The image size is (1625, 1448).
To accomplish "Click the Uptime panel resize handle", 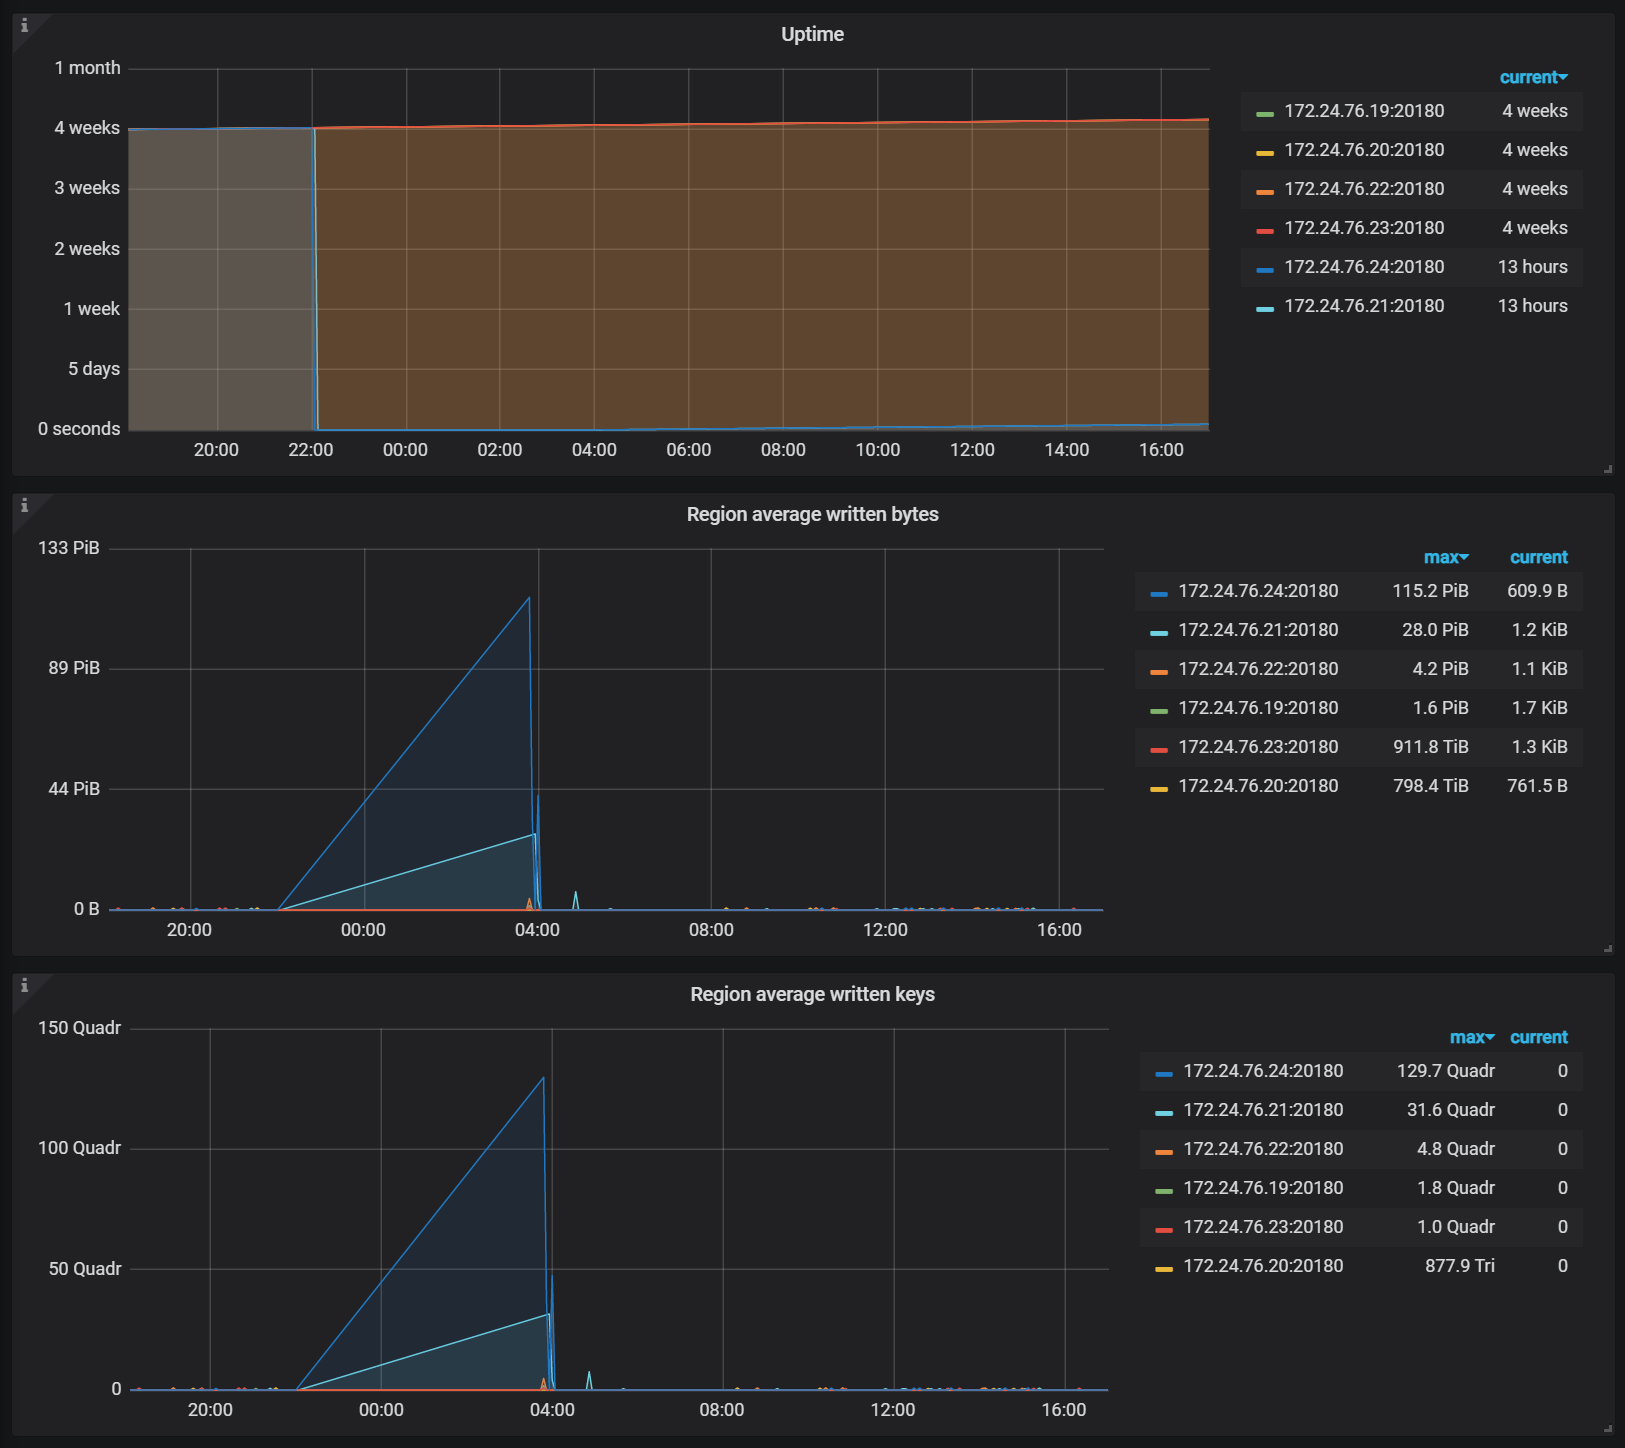I will pyautogui.click(x=1608, y=469).
